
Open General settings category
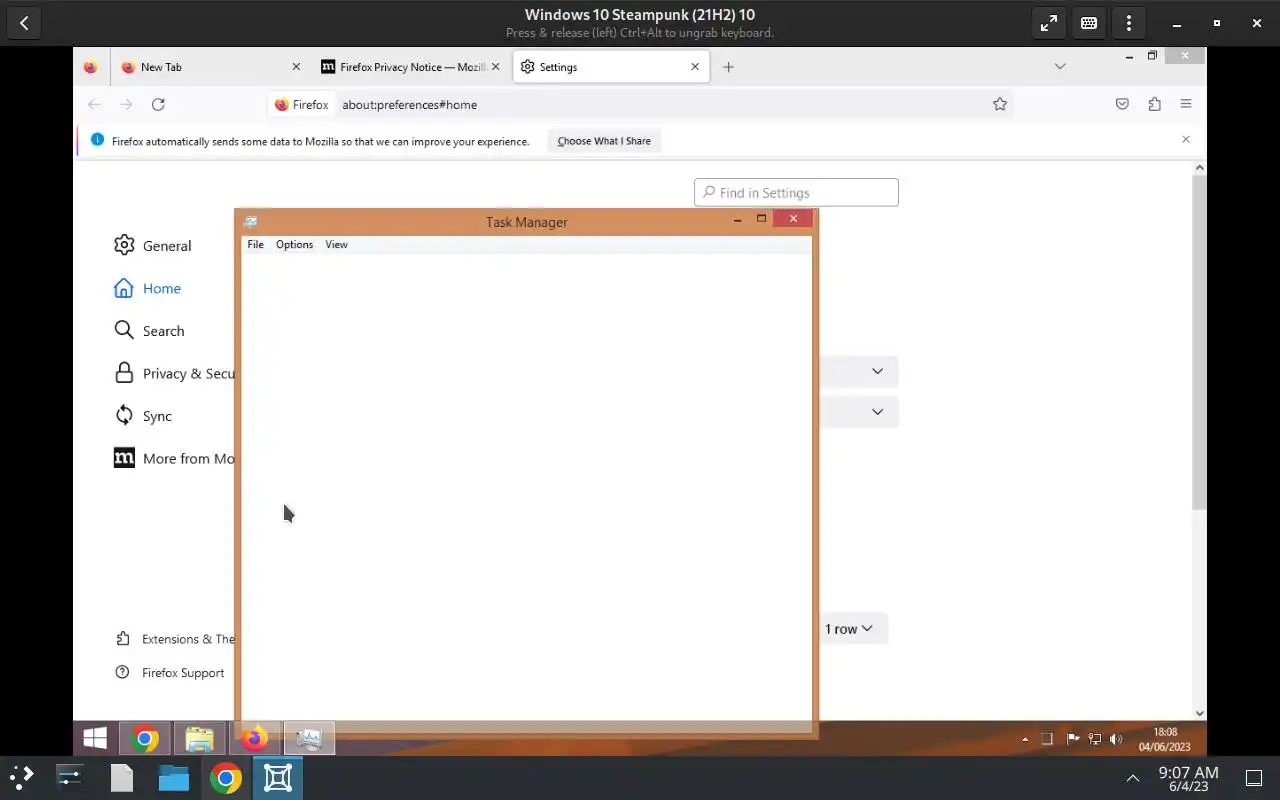152,246
